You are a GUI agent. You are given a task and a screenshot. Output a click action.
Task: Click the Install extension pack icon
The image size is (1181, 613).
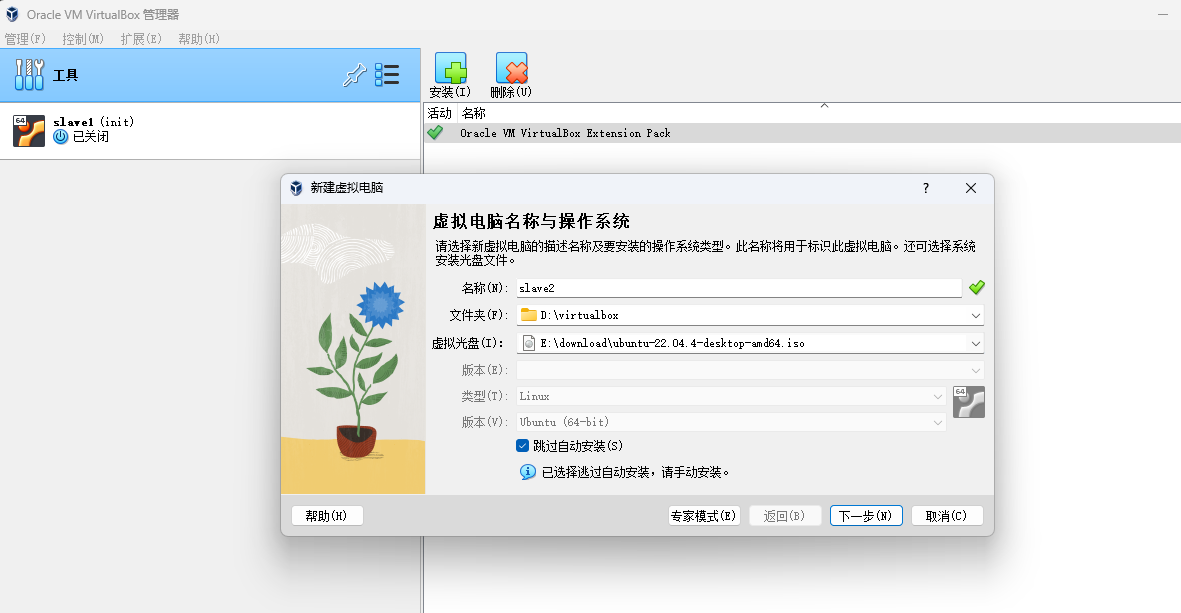pos(450,69)
